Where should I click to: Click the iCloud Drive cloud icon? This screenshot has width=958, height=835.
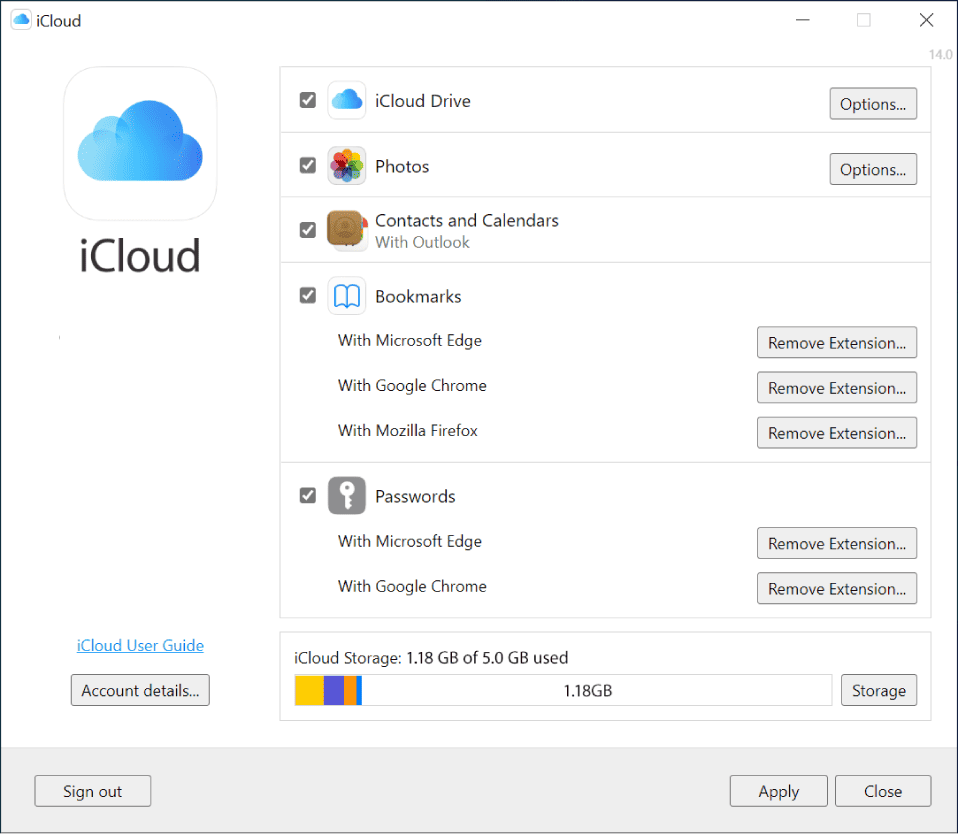coord(346,100)
